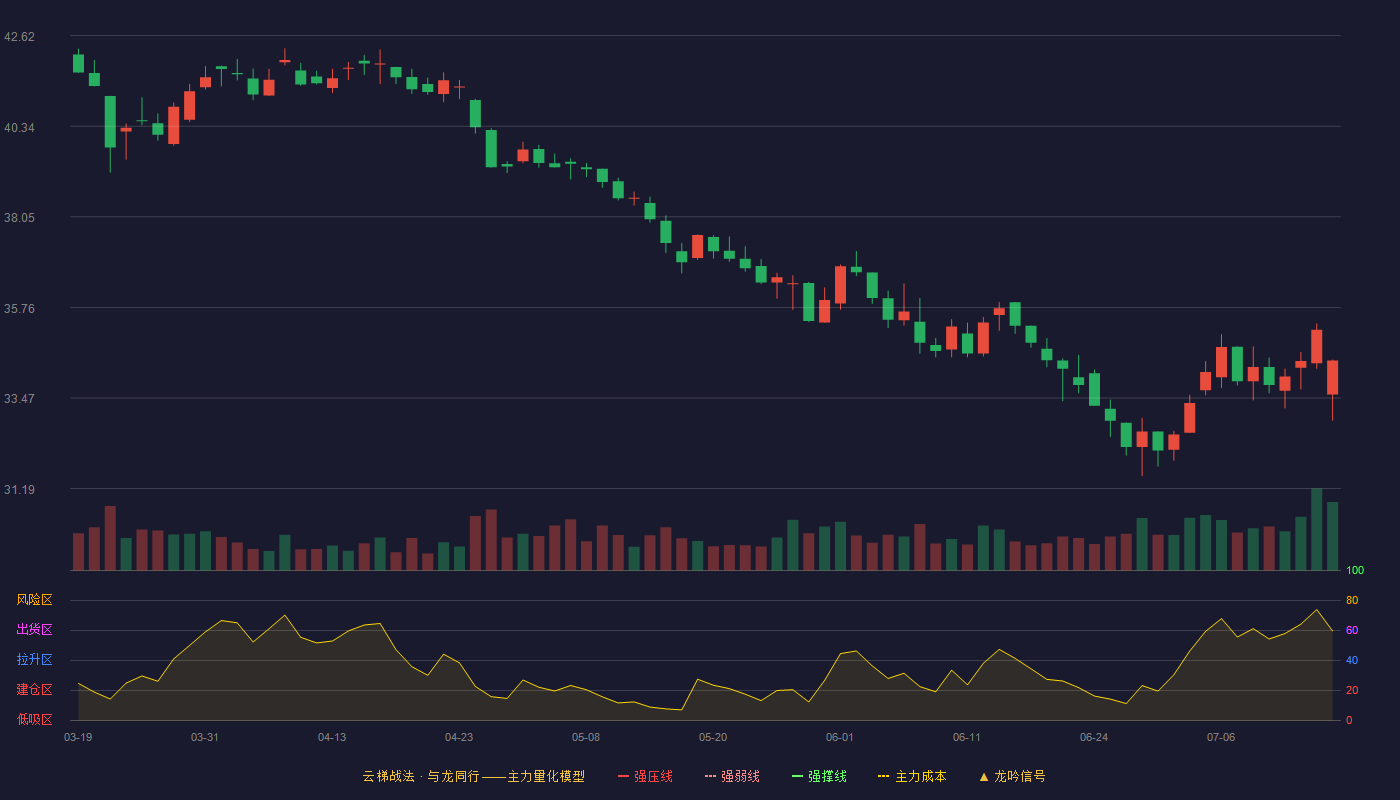Toggle the 强弱线 legend series
1400x800 pixels.
(x=732, y=776)
